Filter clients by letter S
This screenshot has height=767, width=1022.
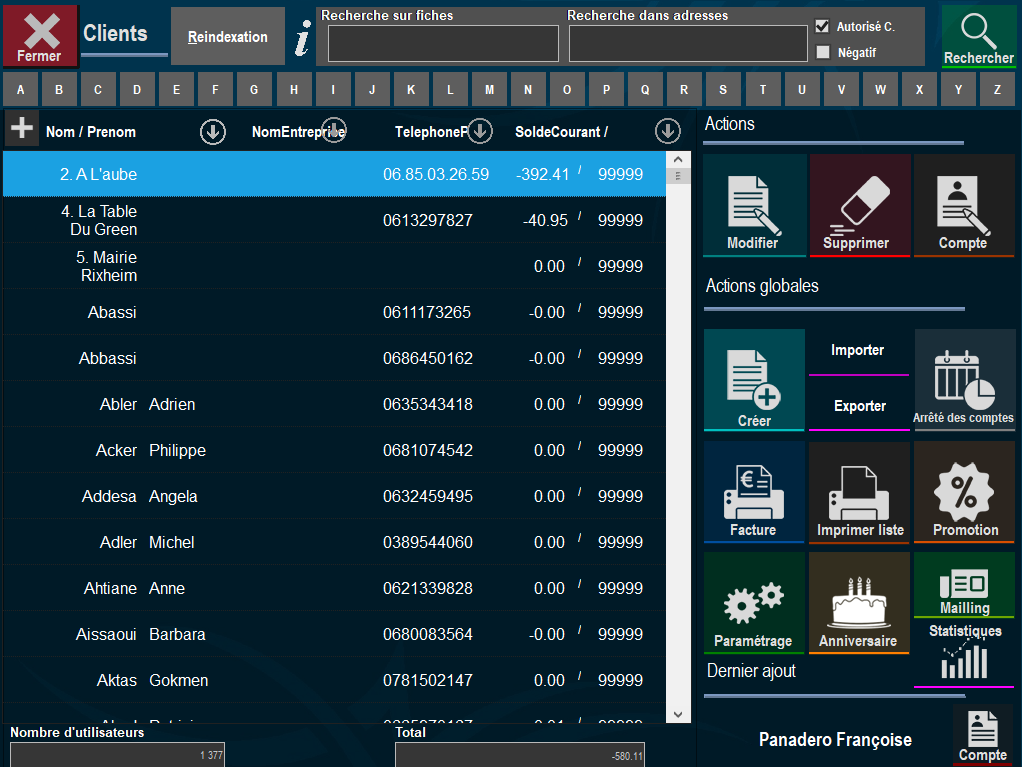pyautogui.click(x=723, y=89)
